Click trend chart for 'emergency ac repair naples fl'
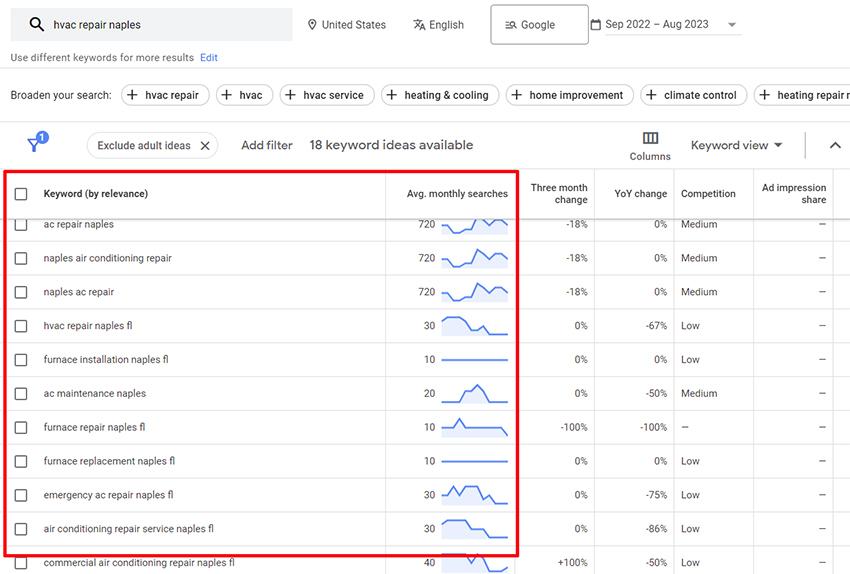Viewport: 850px width, 574px height. [474, 495]
